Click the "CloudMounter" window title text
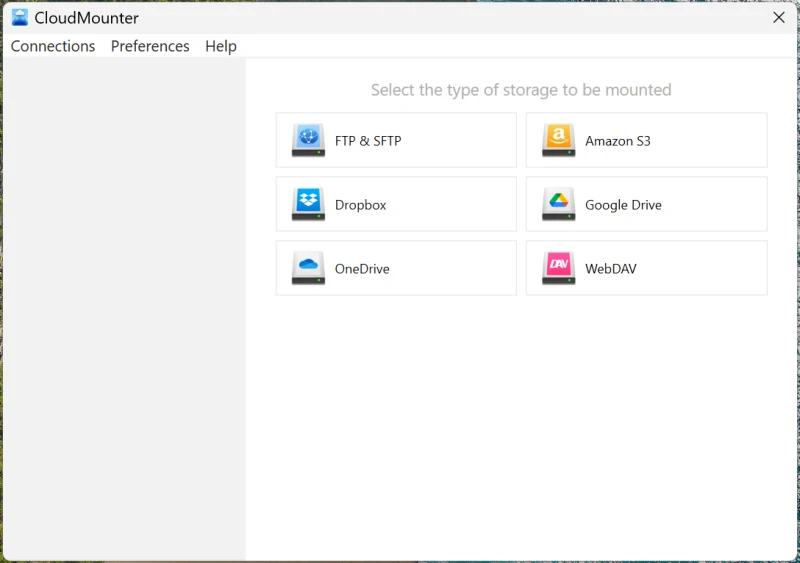This screenshot has width=800, height=563. (87, 18)
